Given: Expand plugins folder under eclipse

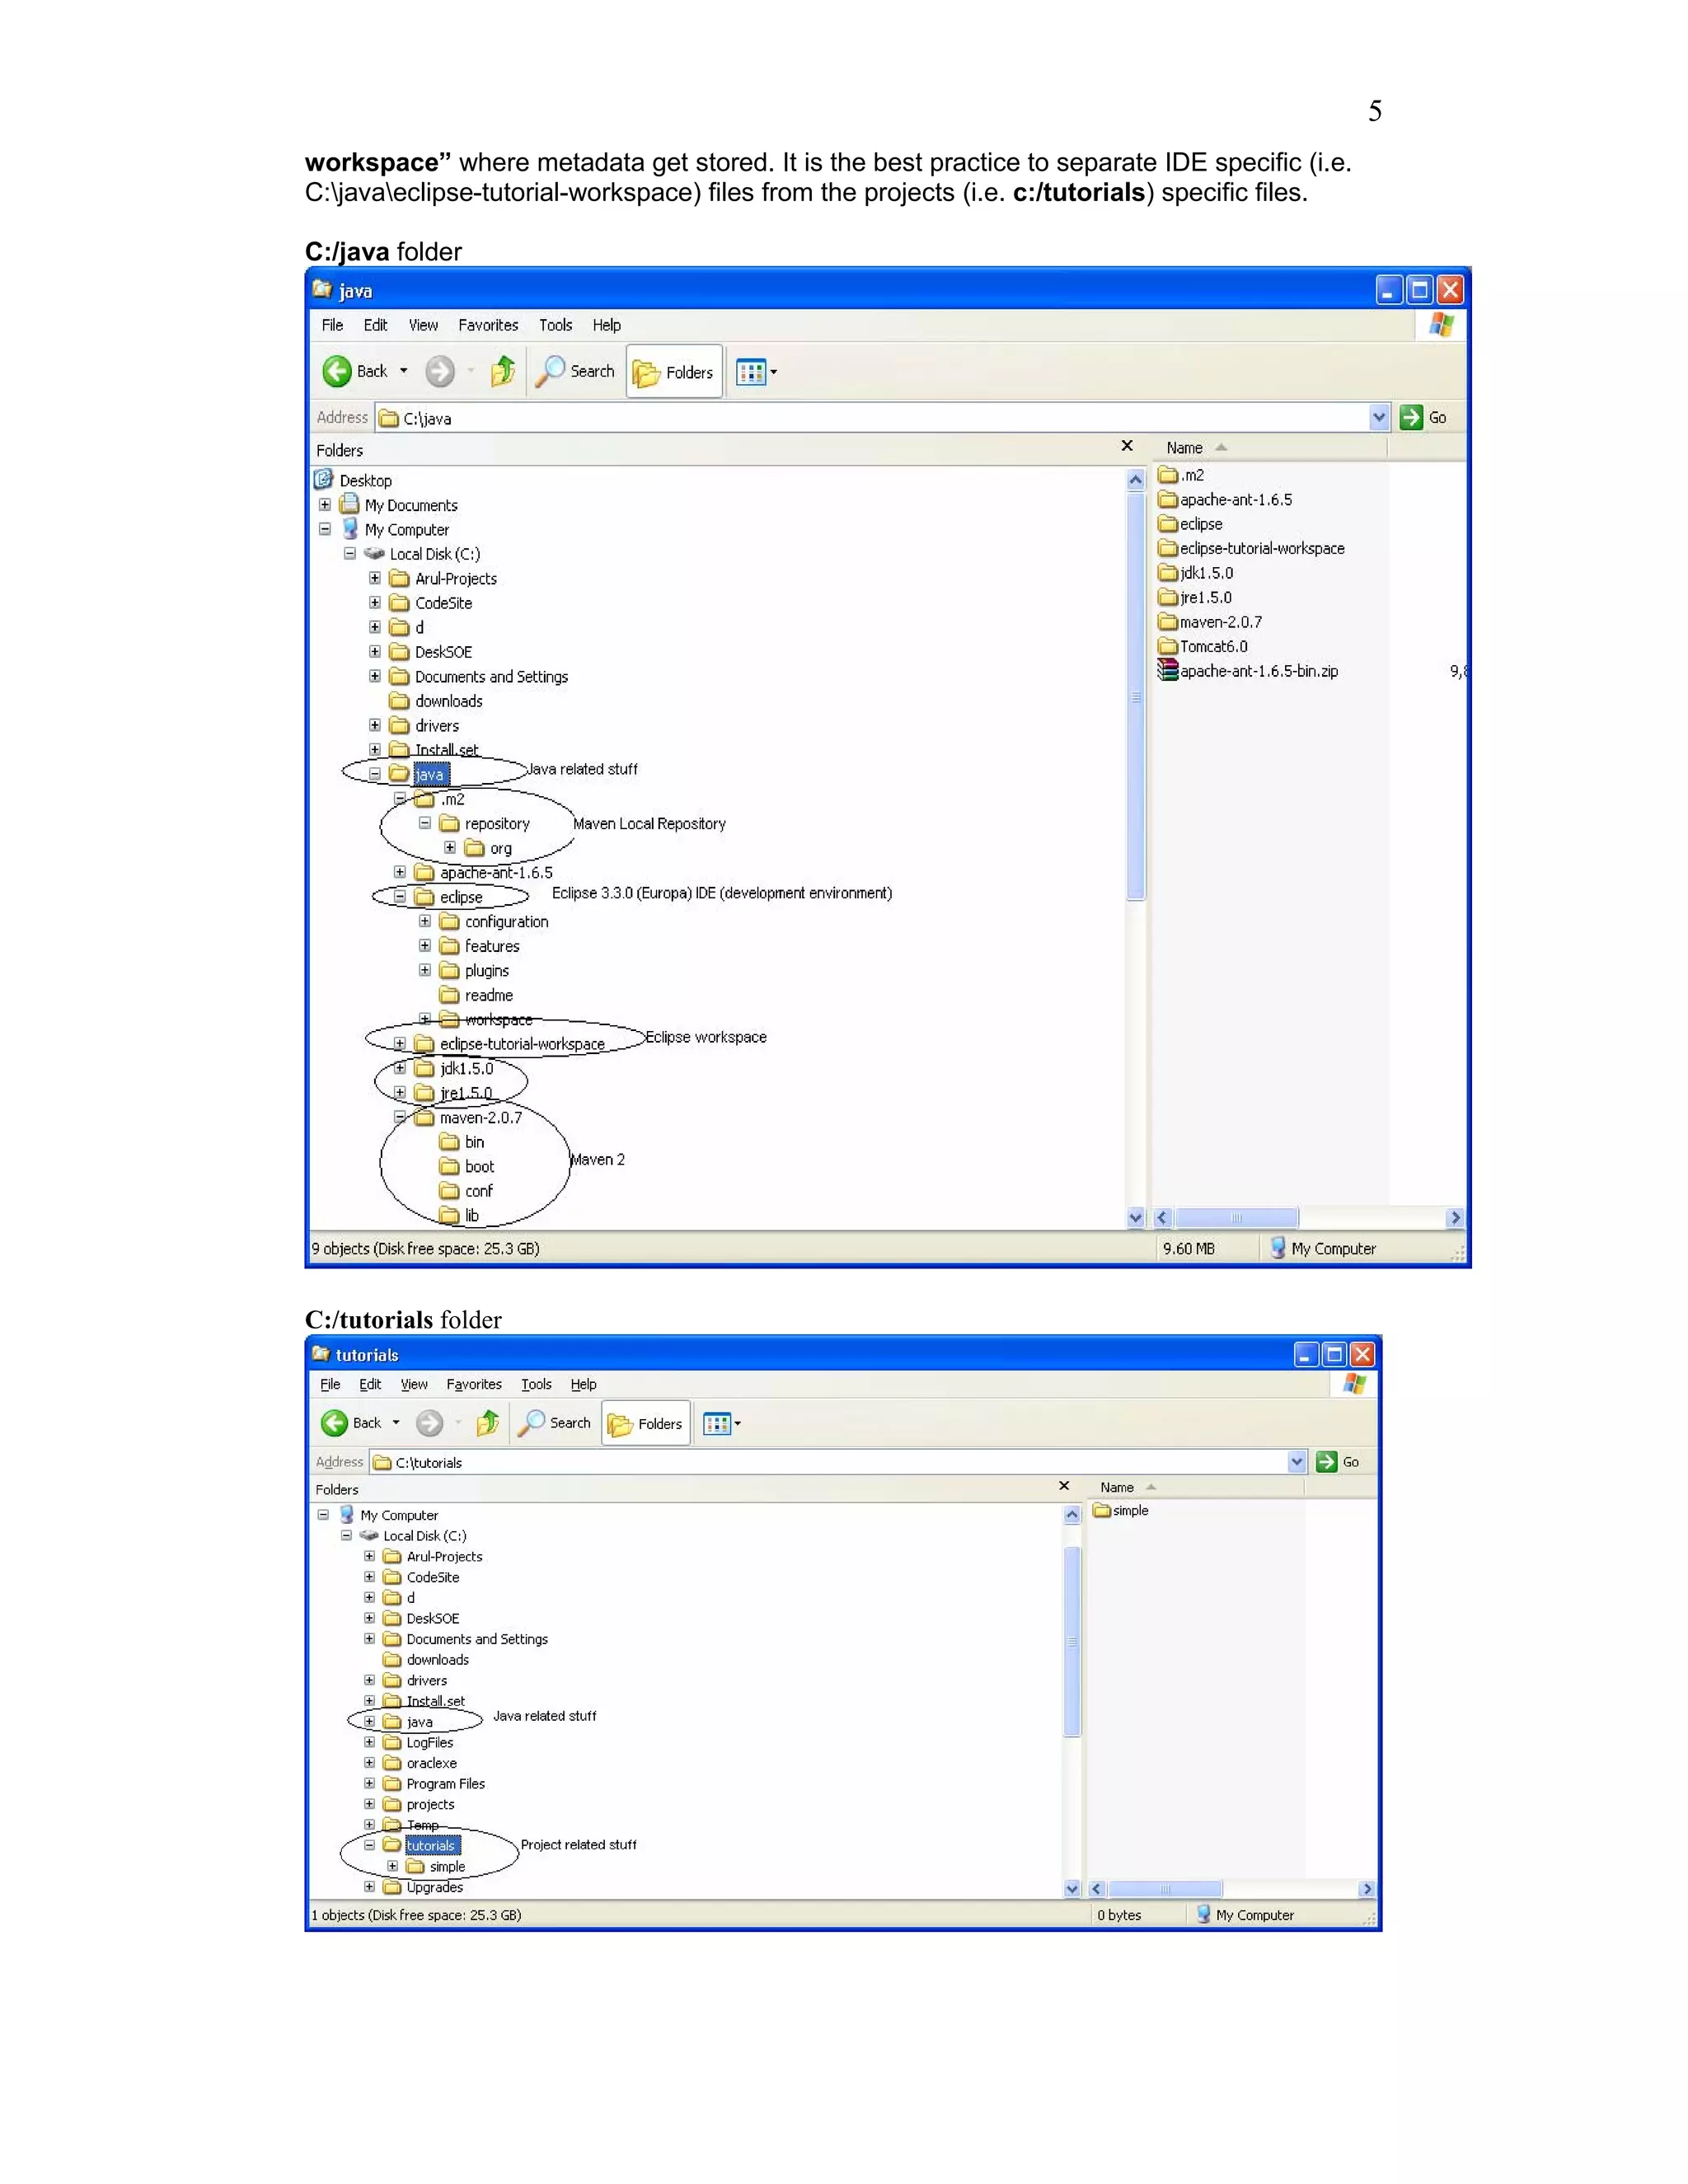Looking at the screenshot, I should pos(425,970).
